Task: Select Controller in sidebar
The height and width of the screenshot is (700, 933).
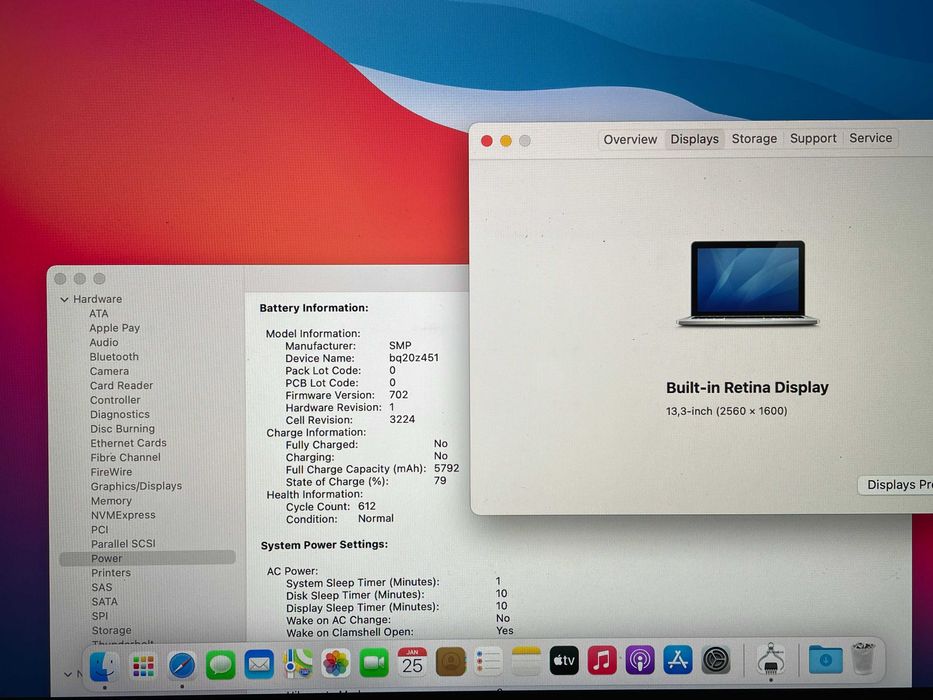Action: [115, 400]
